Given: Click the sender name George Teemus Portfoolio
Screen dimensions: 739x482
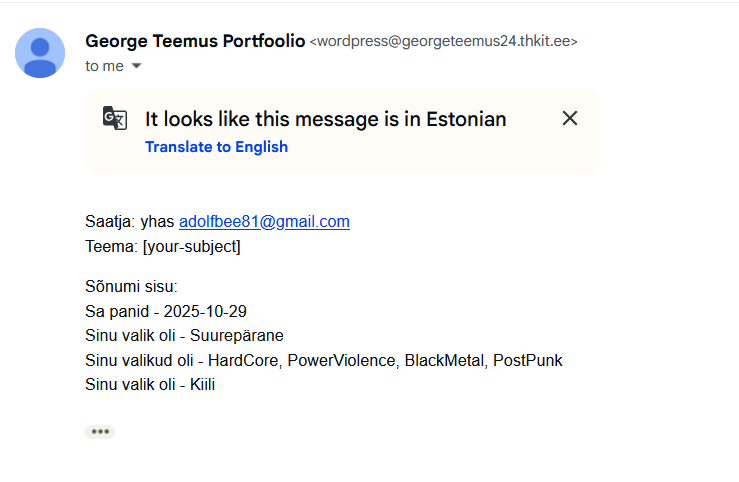Looking at the screenshot, I should pyautogui.click(x=195, y=41).
